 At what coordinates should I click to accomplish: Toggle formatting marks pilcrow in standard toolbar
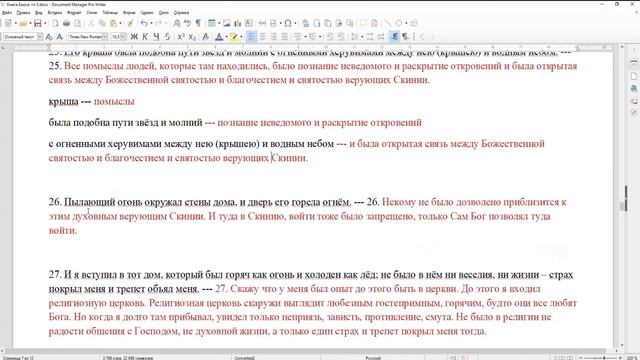[x=198, y=23]
